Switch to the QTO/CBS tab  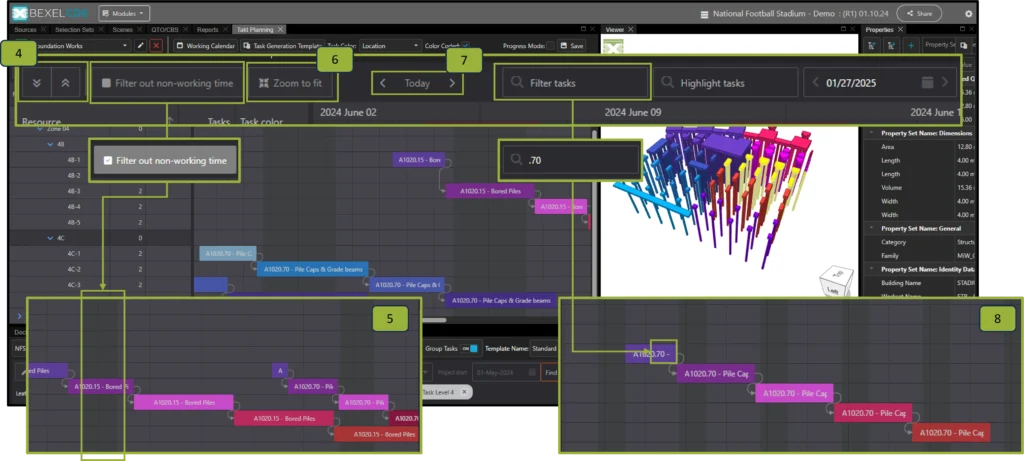tap(164, 29)
